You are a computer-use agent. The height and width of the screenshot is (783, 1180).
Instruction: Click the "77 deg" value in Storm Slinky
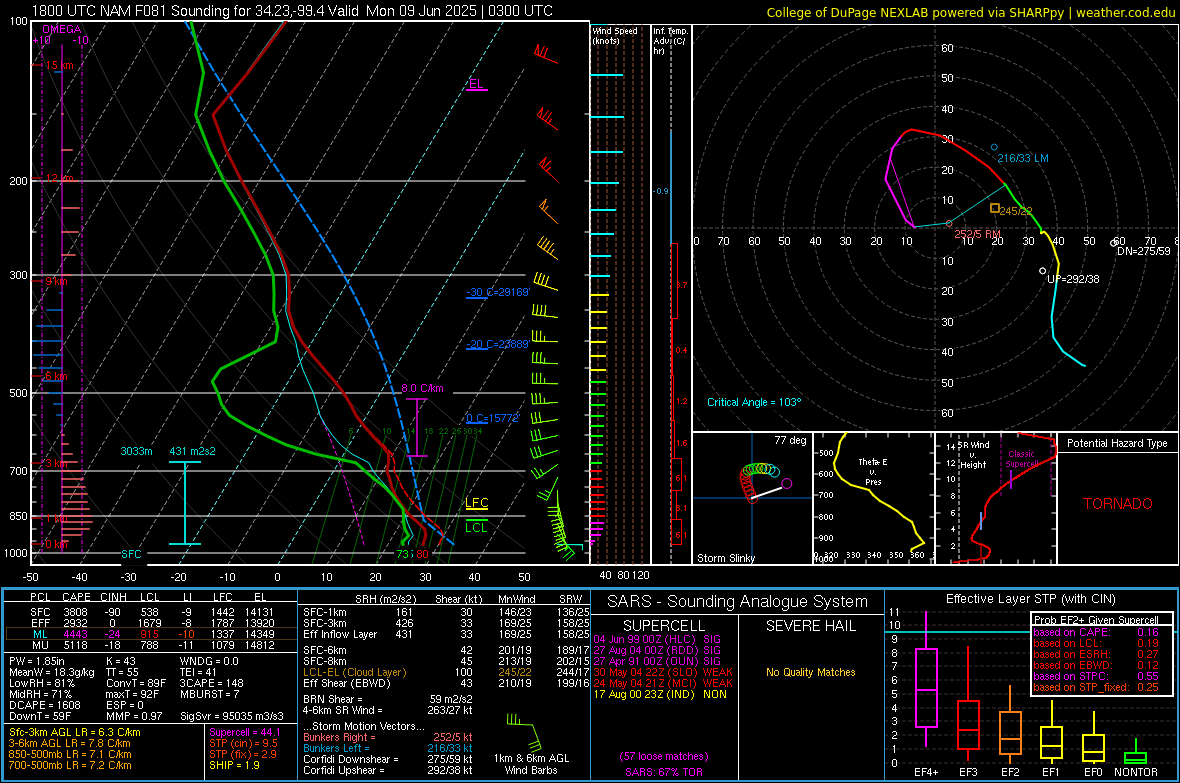point(790,440)
